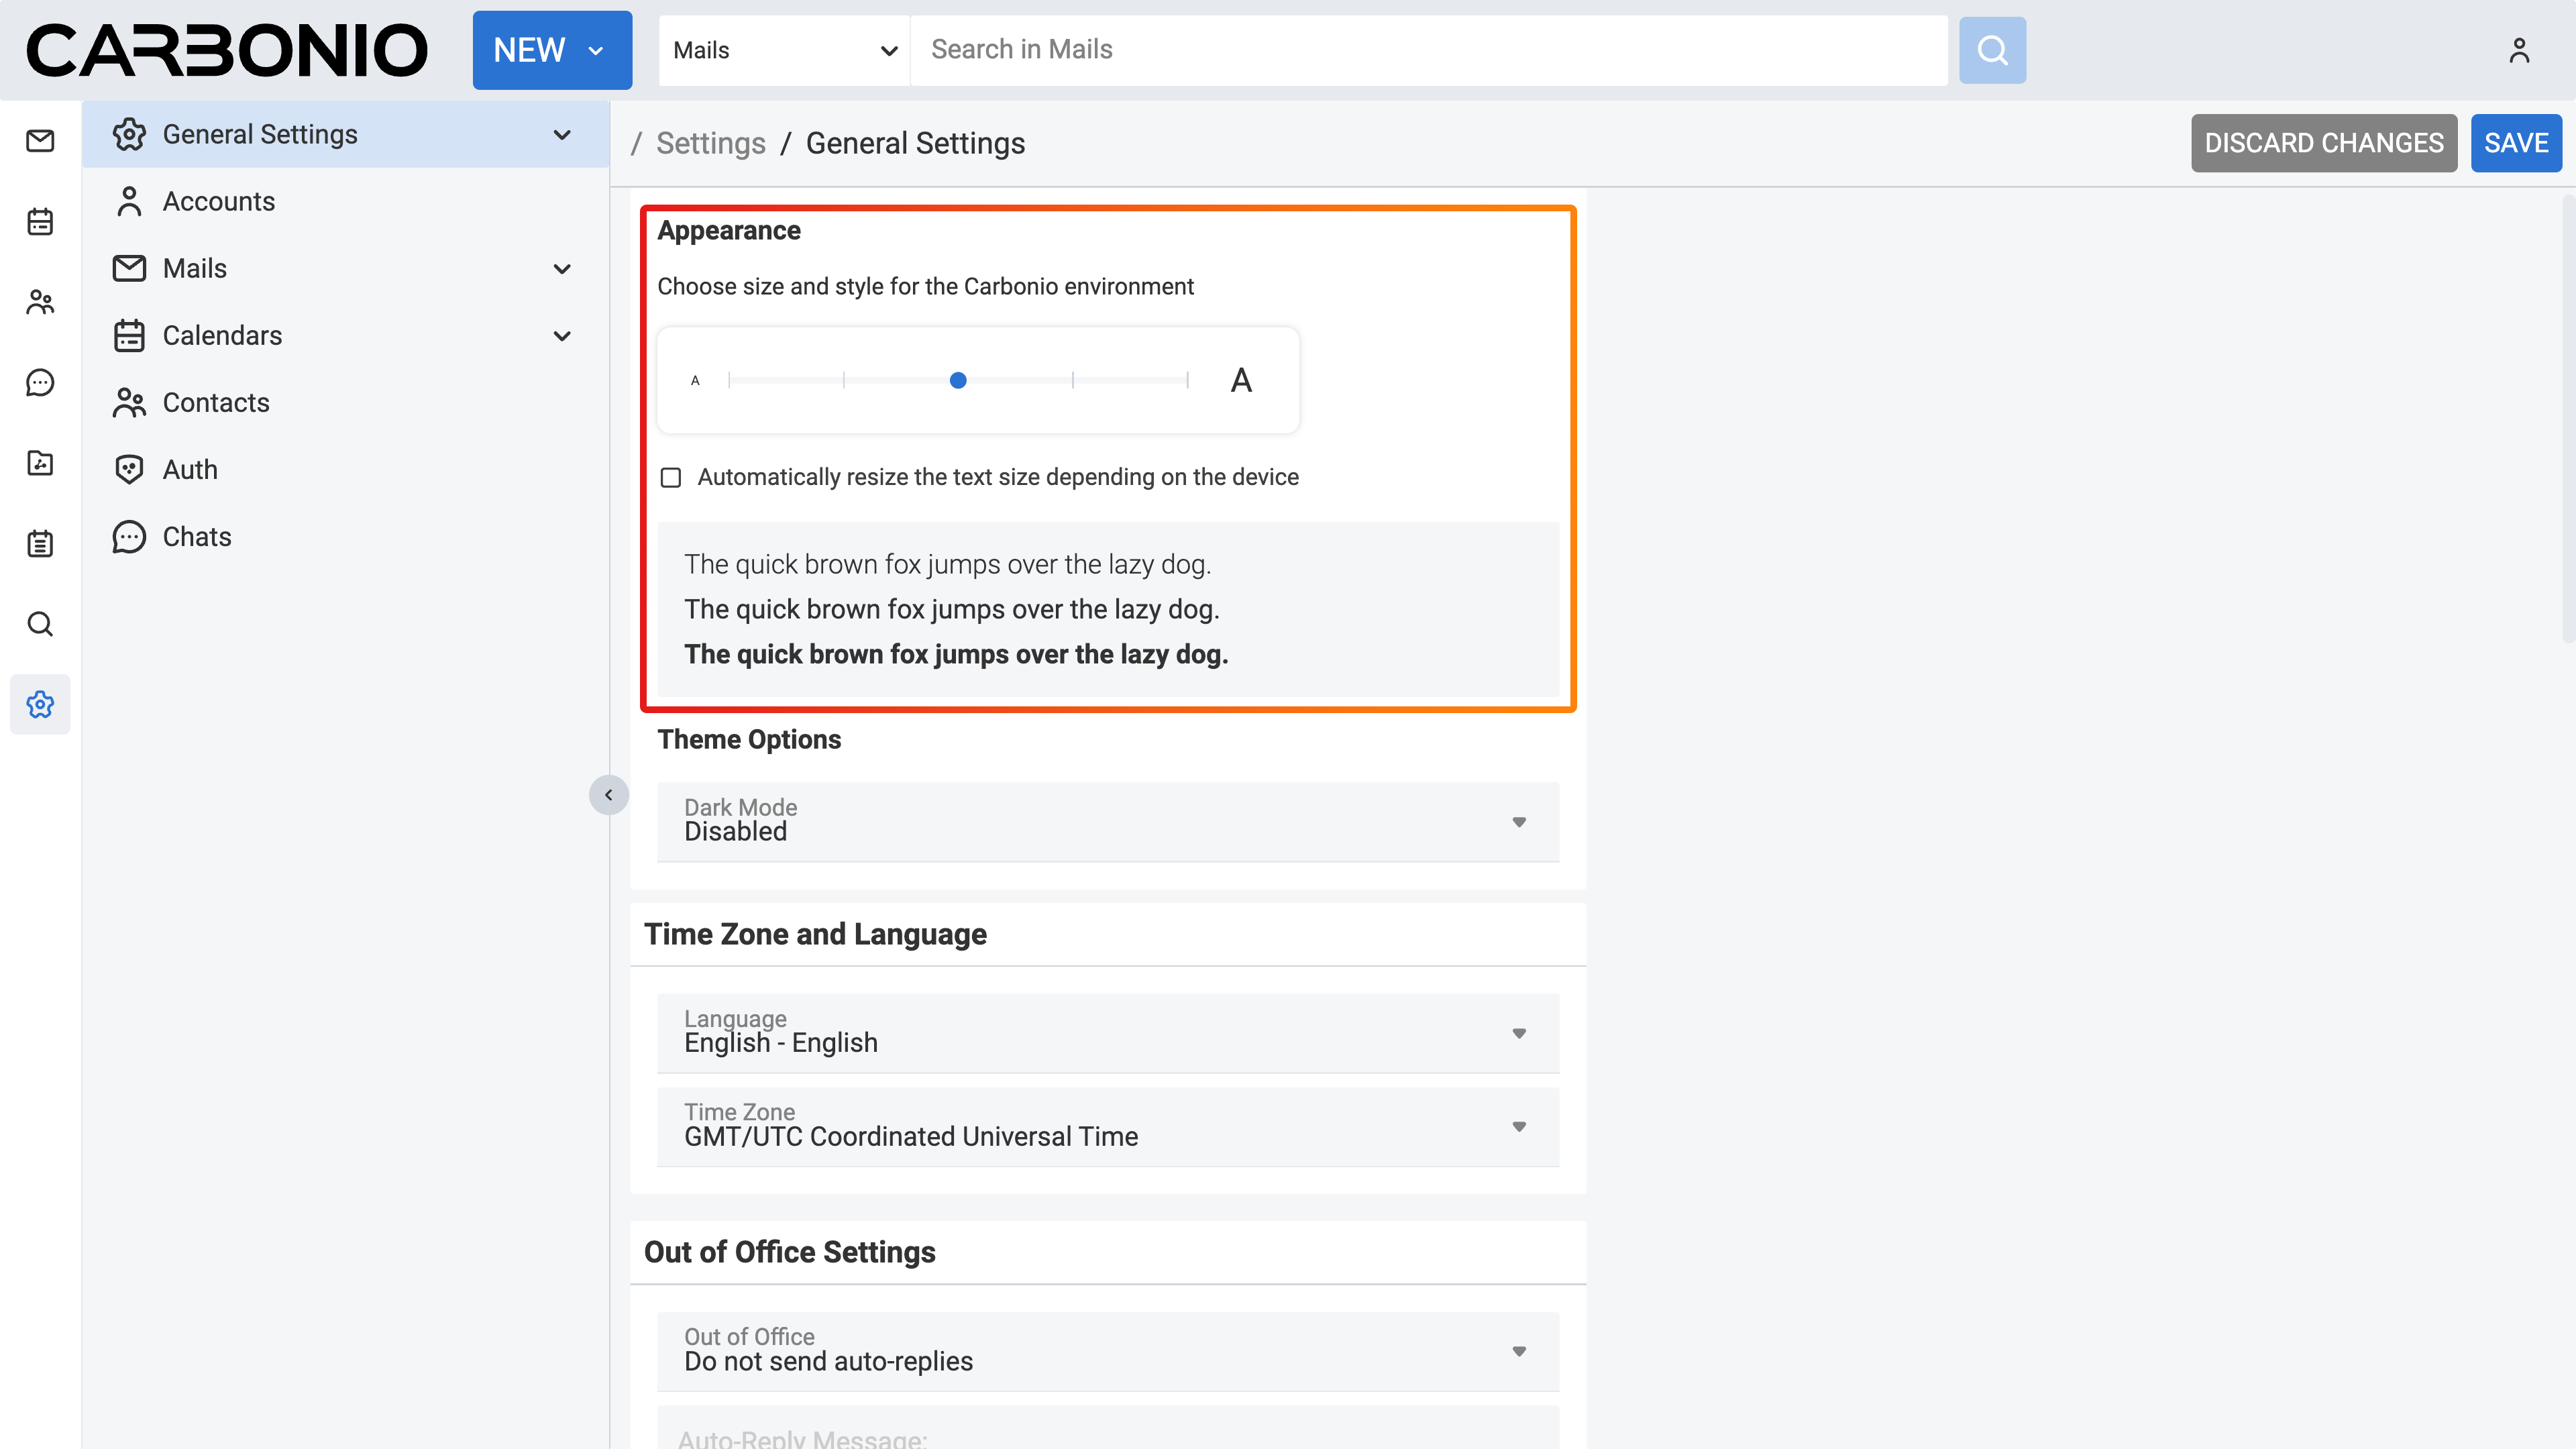This screenshot has width=2576, height=1449.
Task: Click the font size slider handle
Action: pos(958,380)
